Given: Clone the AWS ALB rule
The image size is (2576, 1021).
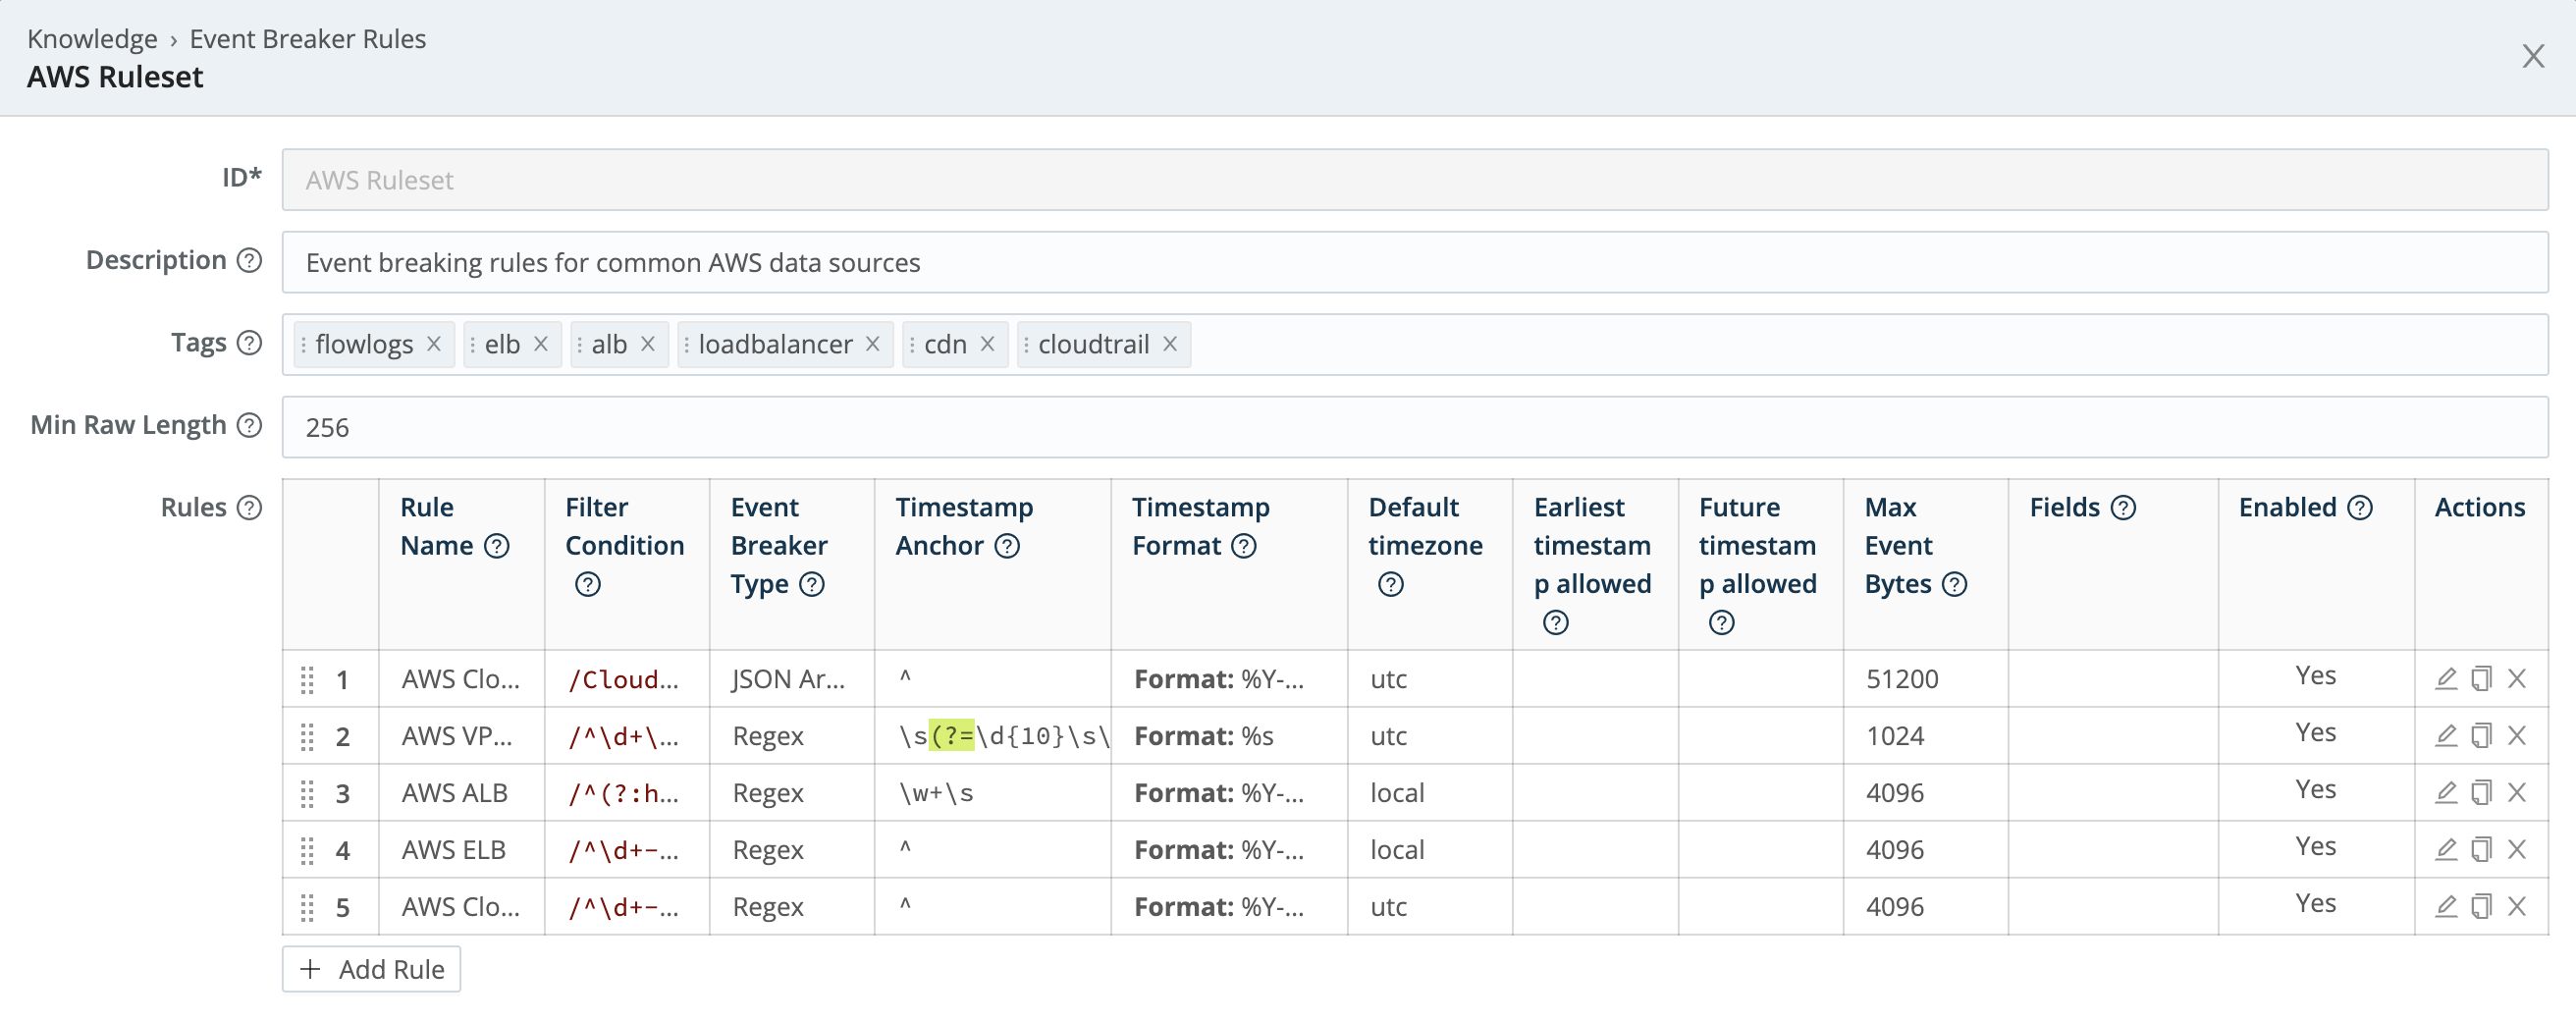Looking at the screenshot, I should (2481, 792).
